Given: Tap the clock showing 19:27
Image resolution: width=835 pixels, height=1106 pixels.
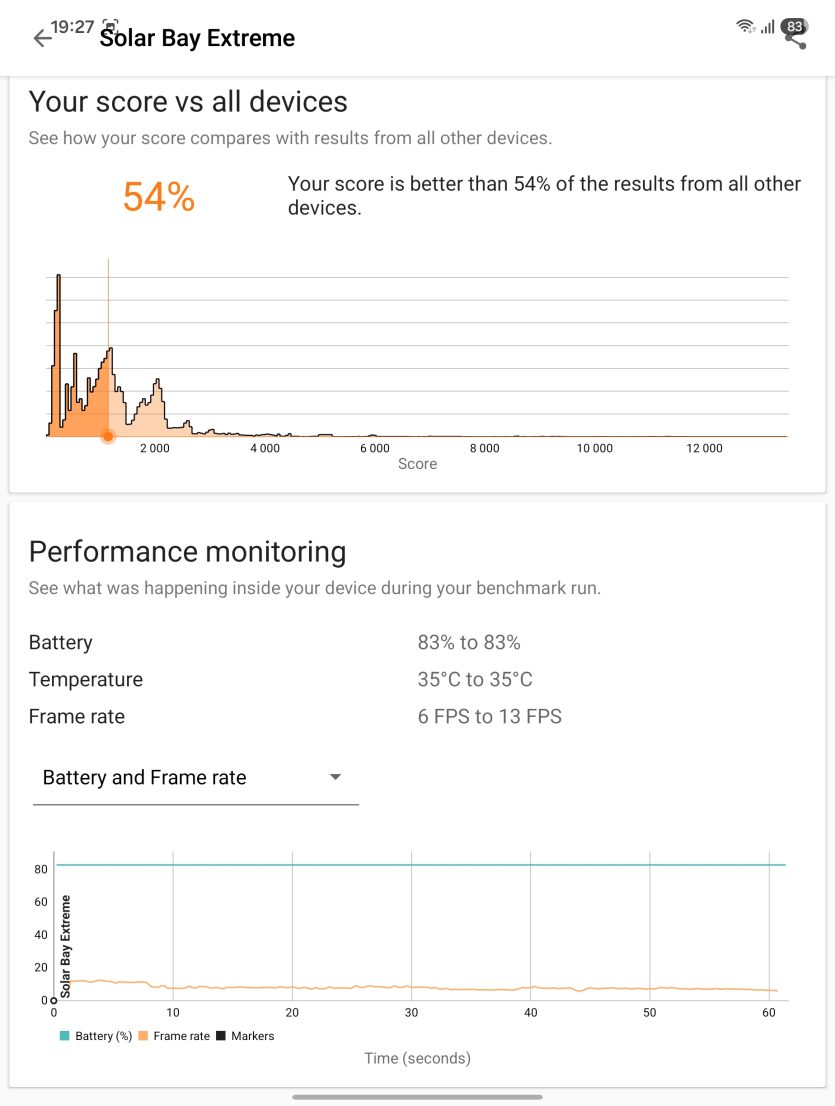Looking at the screenshot, I should point(72,27).
